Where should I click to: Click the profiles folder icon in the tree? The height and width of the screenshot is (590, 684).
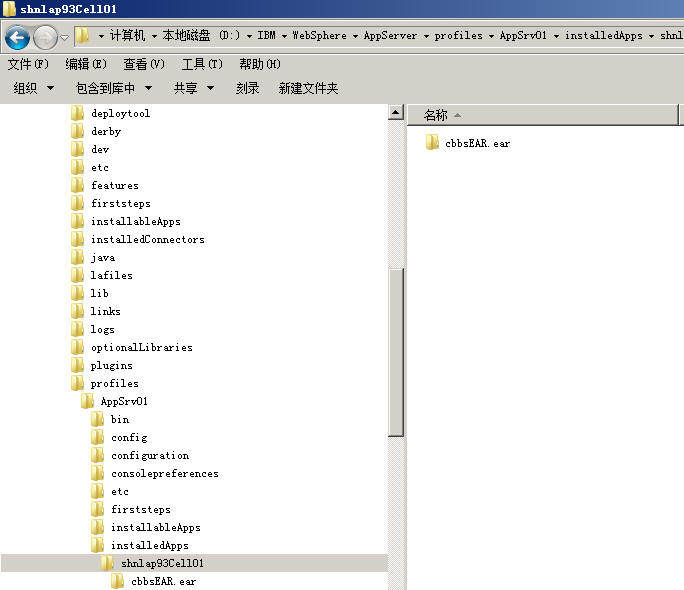pos(77,383)
